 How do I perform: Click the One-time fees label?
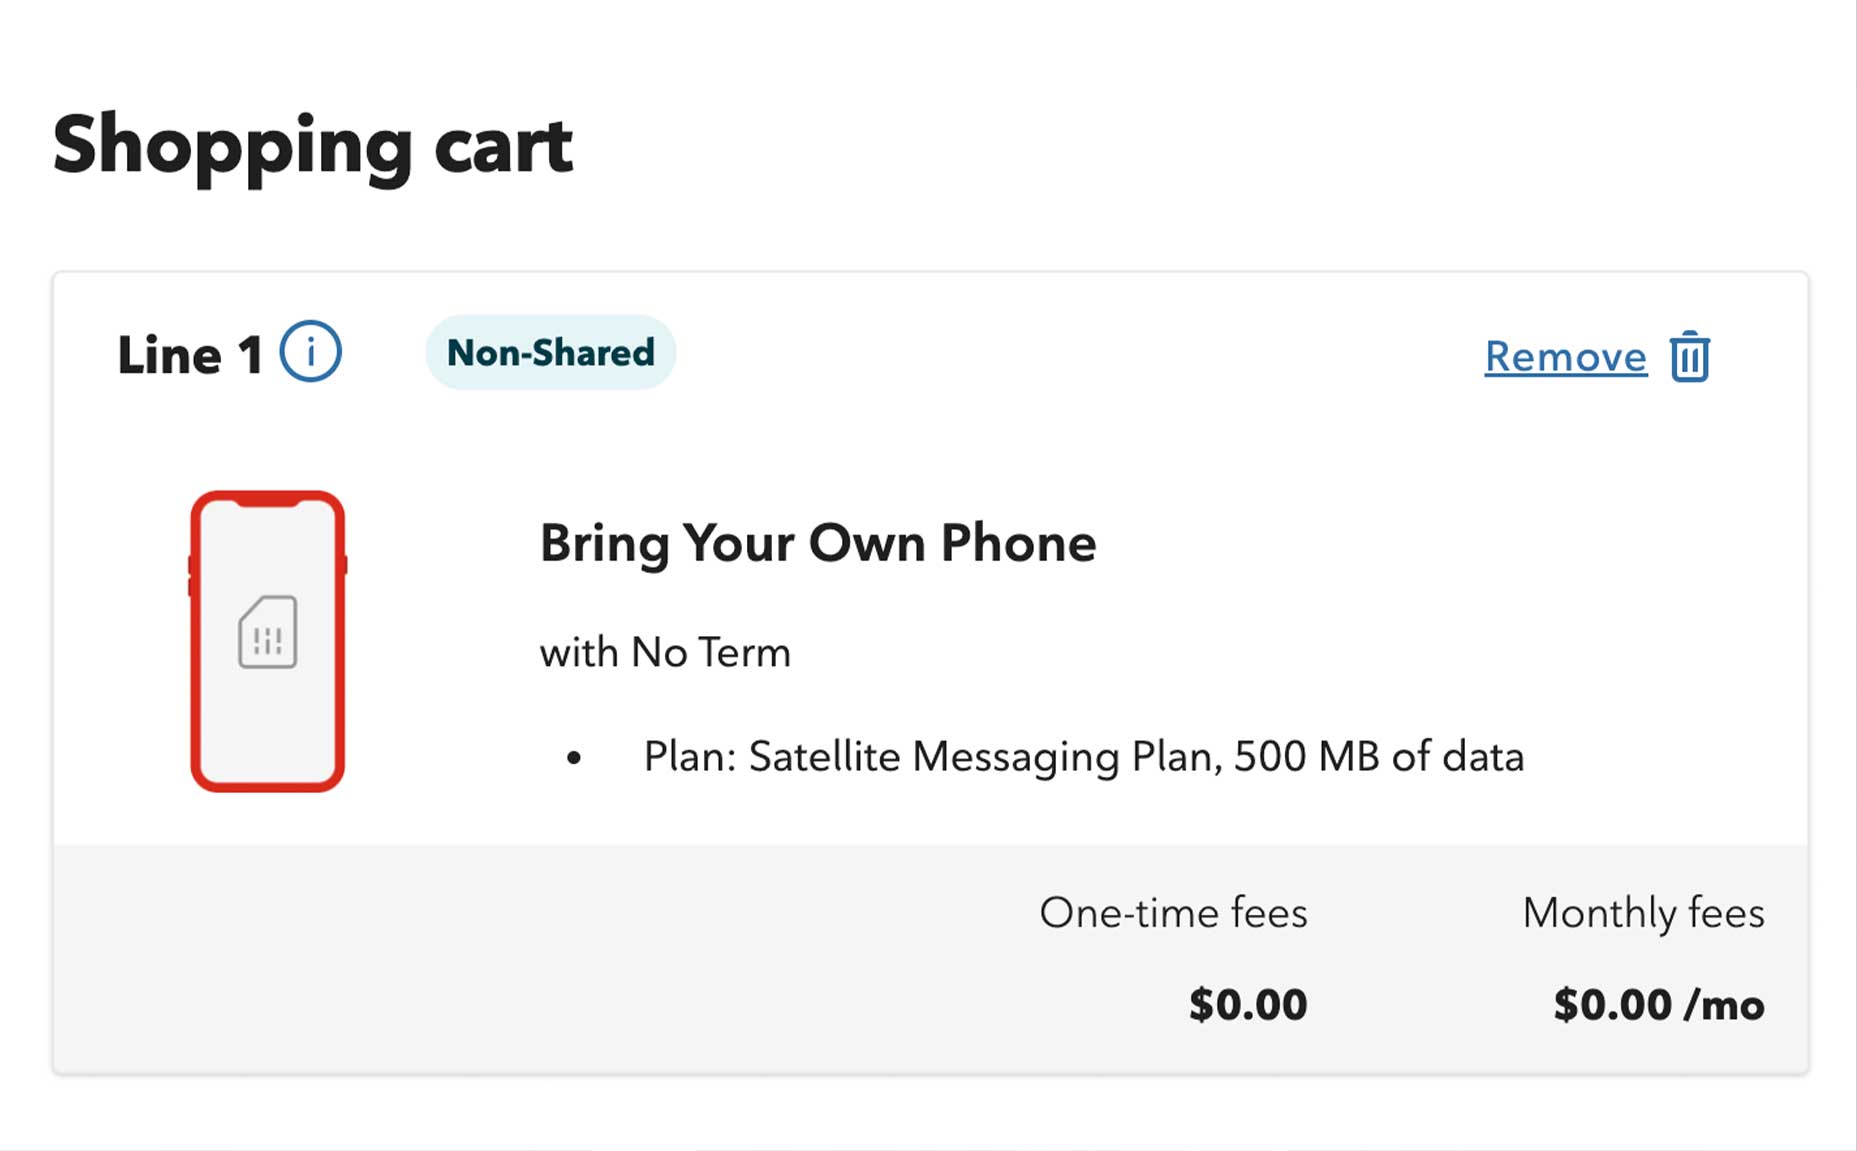[1173, 913]
